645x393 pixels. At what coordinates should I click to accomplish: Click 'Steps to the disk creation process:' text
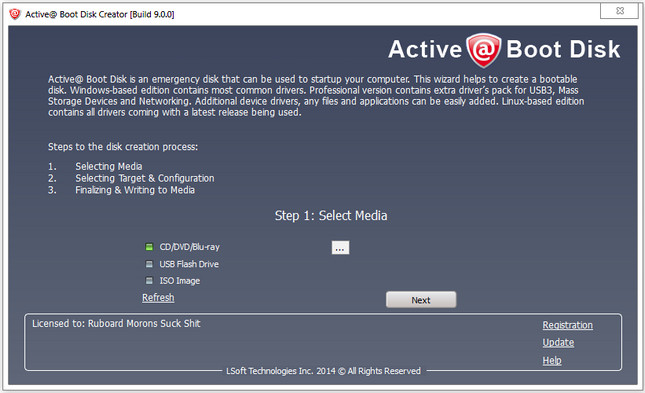click(123, 147)
